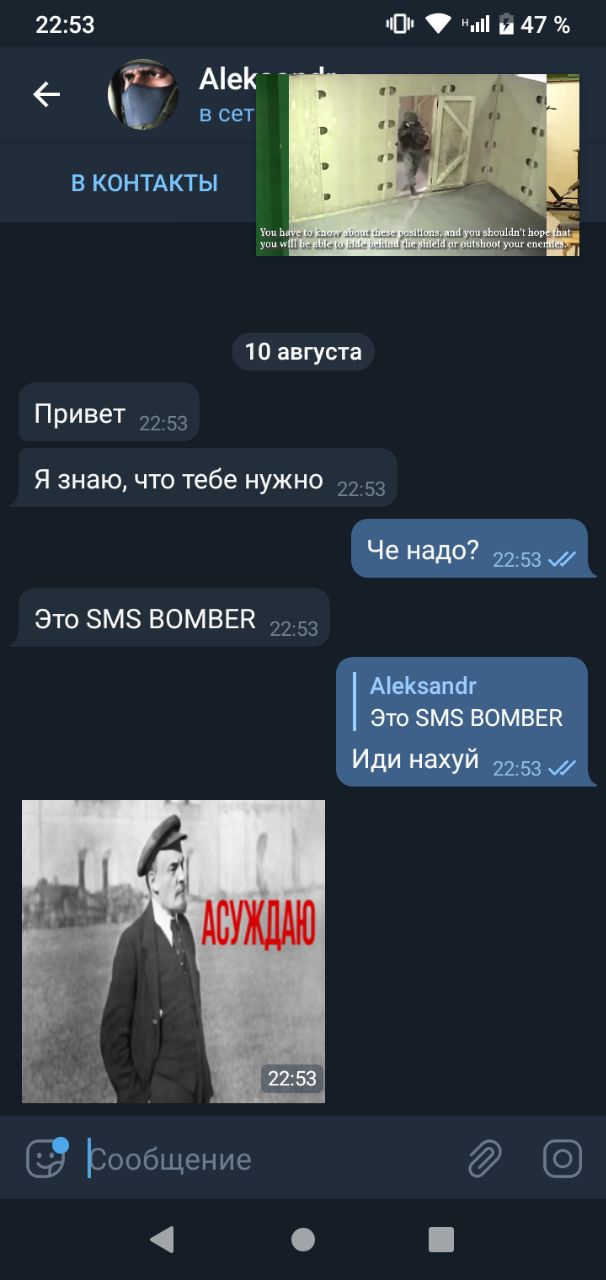Select incoming Это SMS BOMBER message bubble
The image size is (606, 1280).
(174, 618)
